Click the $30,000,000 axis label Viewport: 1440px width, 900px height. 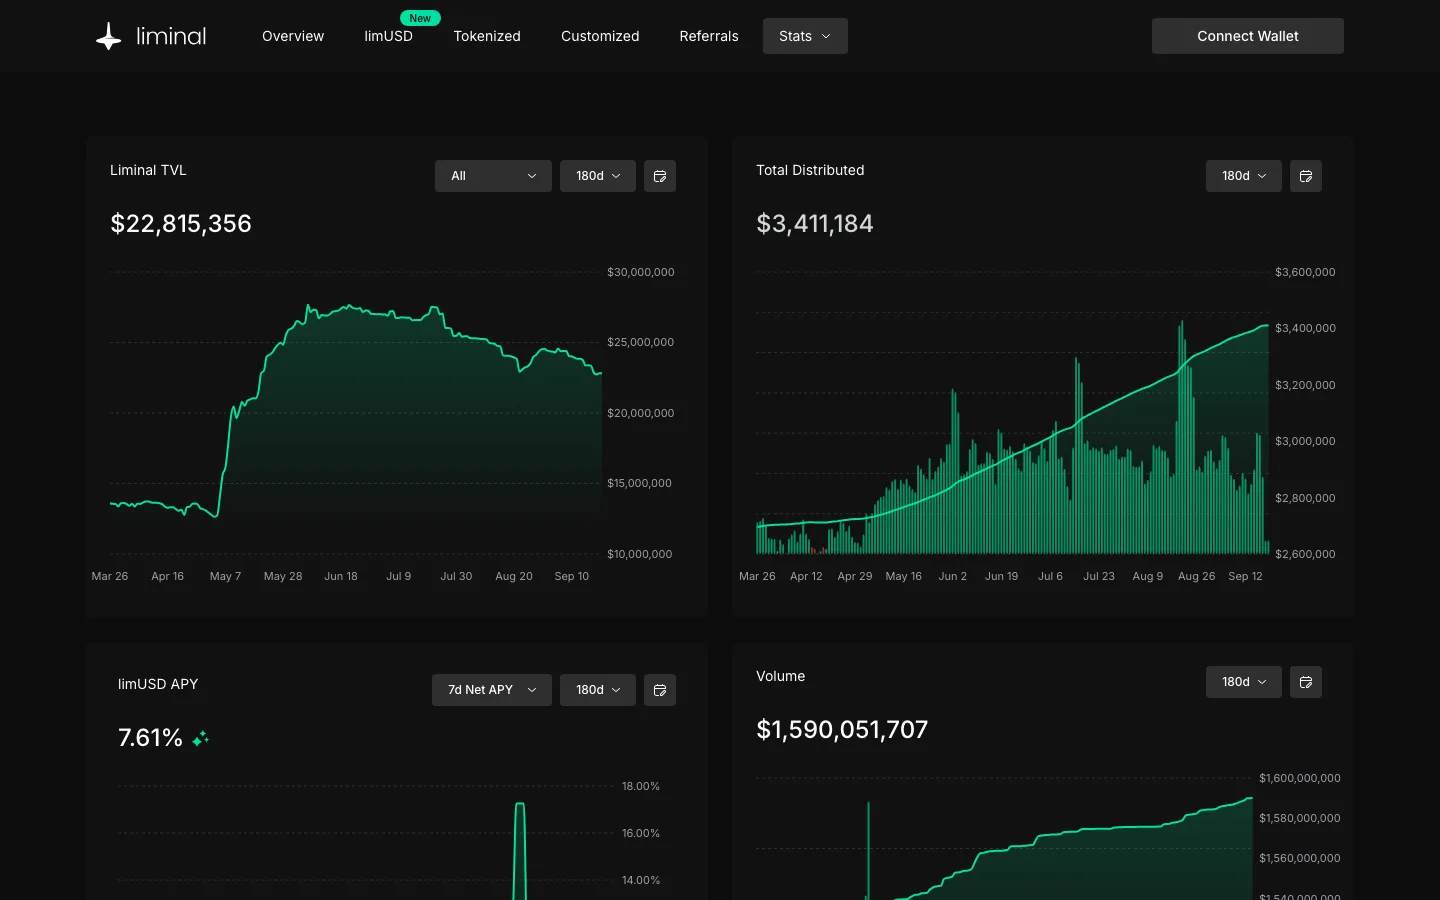point(641,272)
